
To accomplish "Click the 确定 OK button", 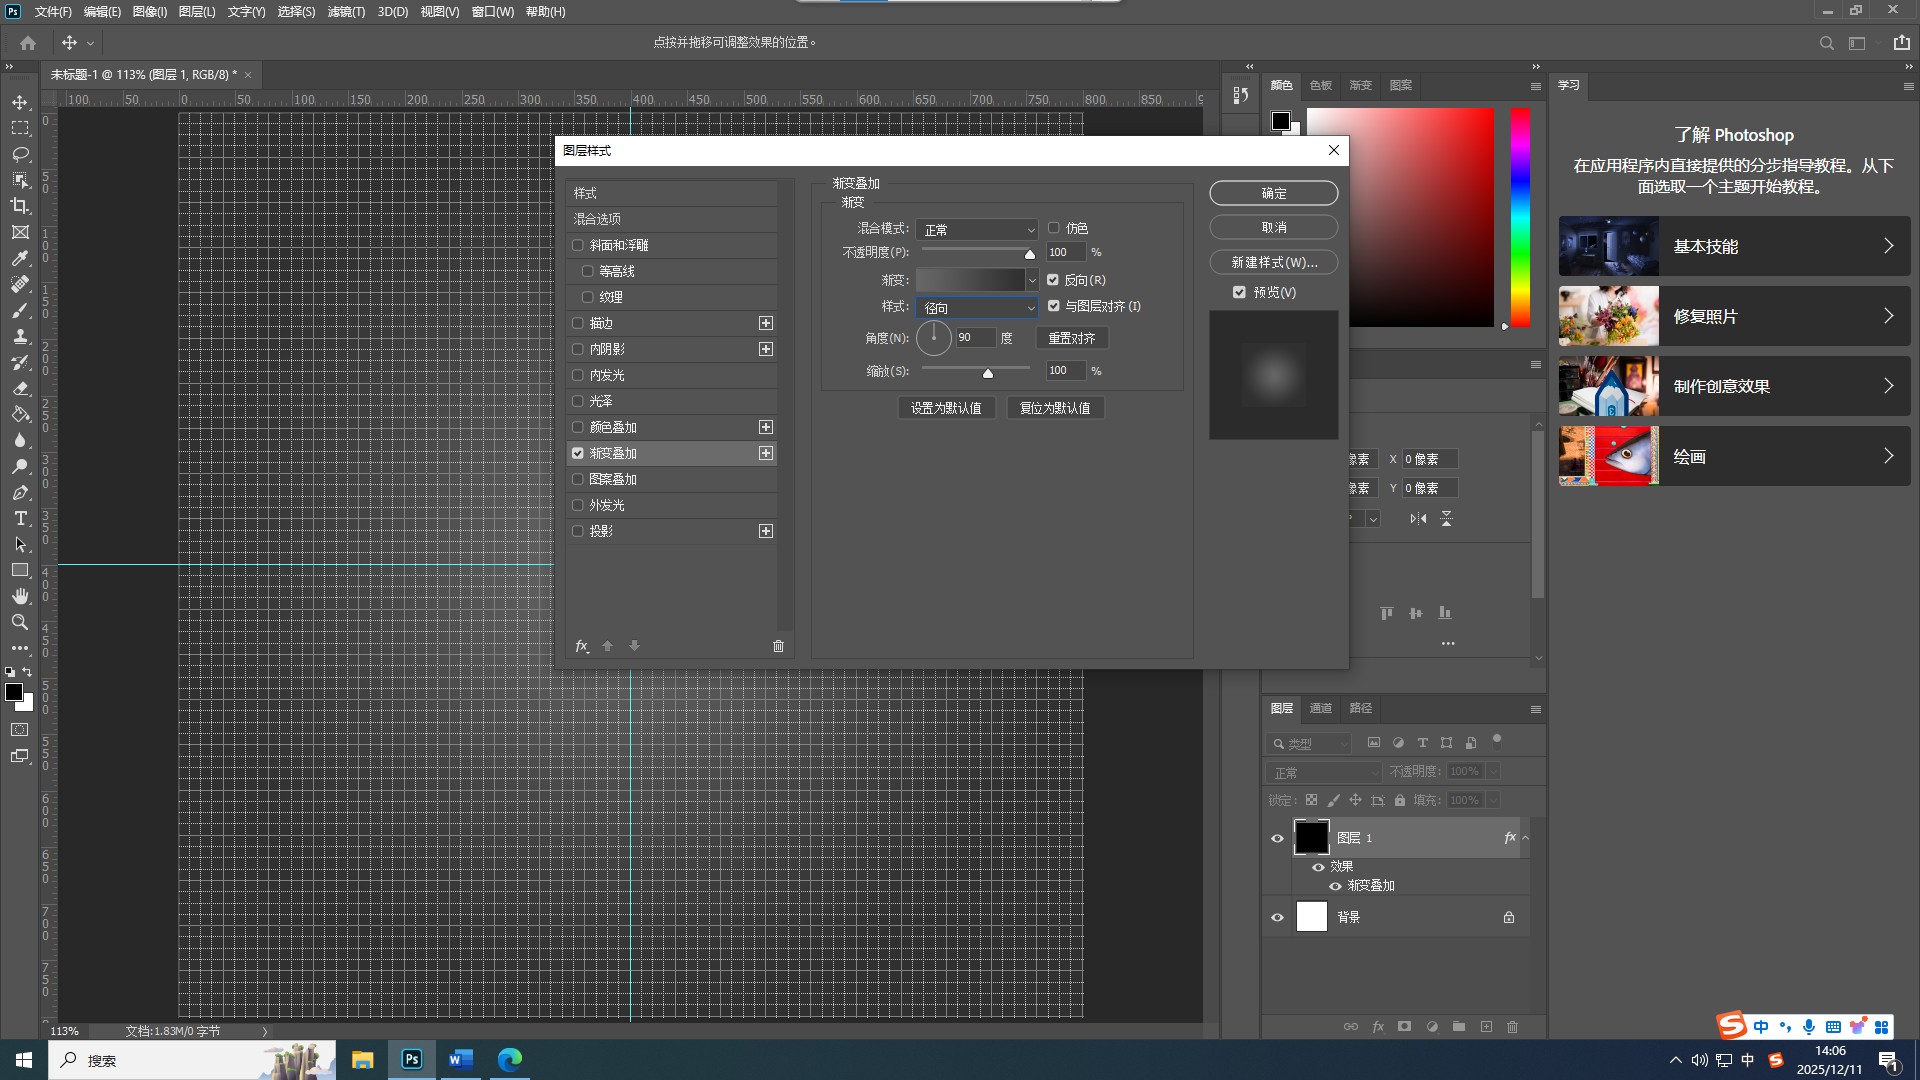I will [x=1273, y=193].
